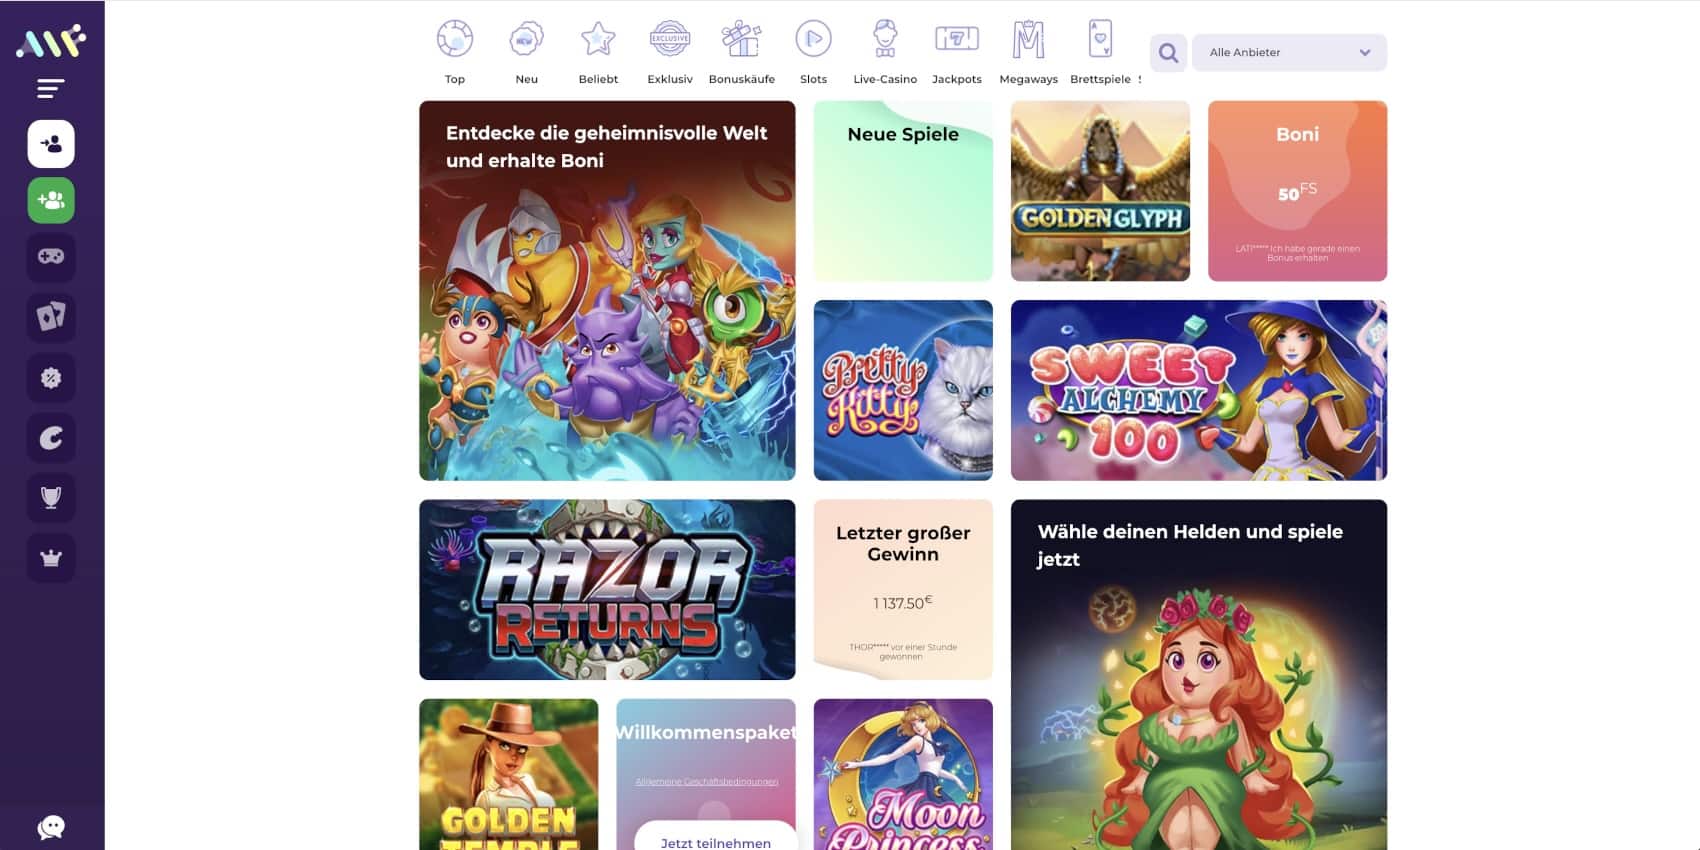This screenshot has height=850, width=1700.
Task: Click the green register account icon
Action: 51,201
